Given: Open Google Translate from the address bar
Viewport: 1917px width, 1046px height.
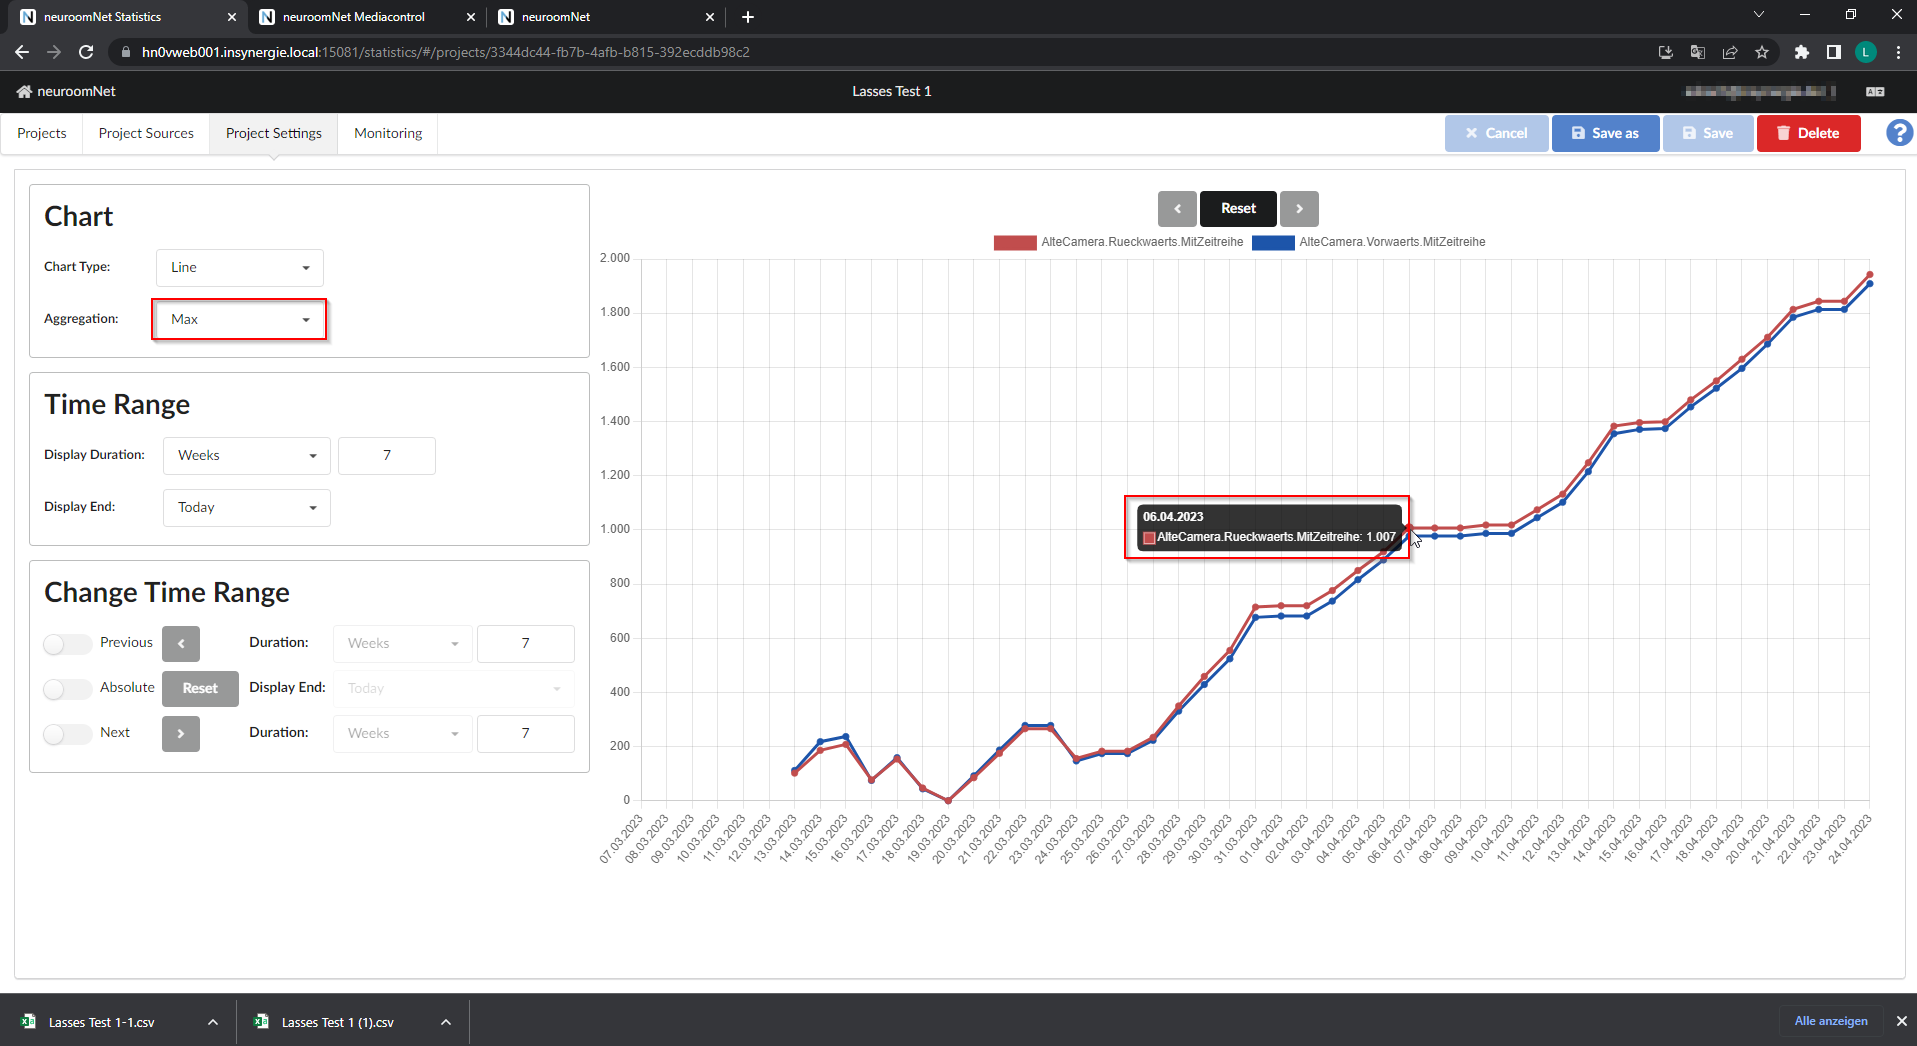Looking at the screenshot, I should coord(1697,52).
